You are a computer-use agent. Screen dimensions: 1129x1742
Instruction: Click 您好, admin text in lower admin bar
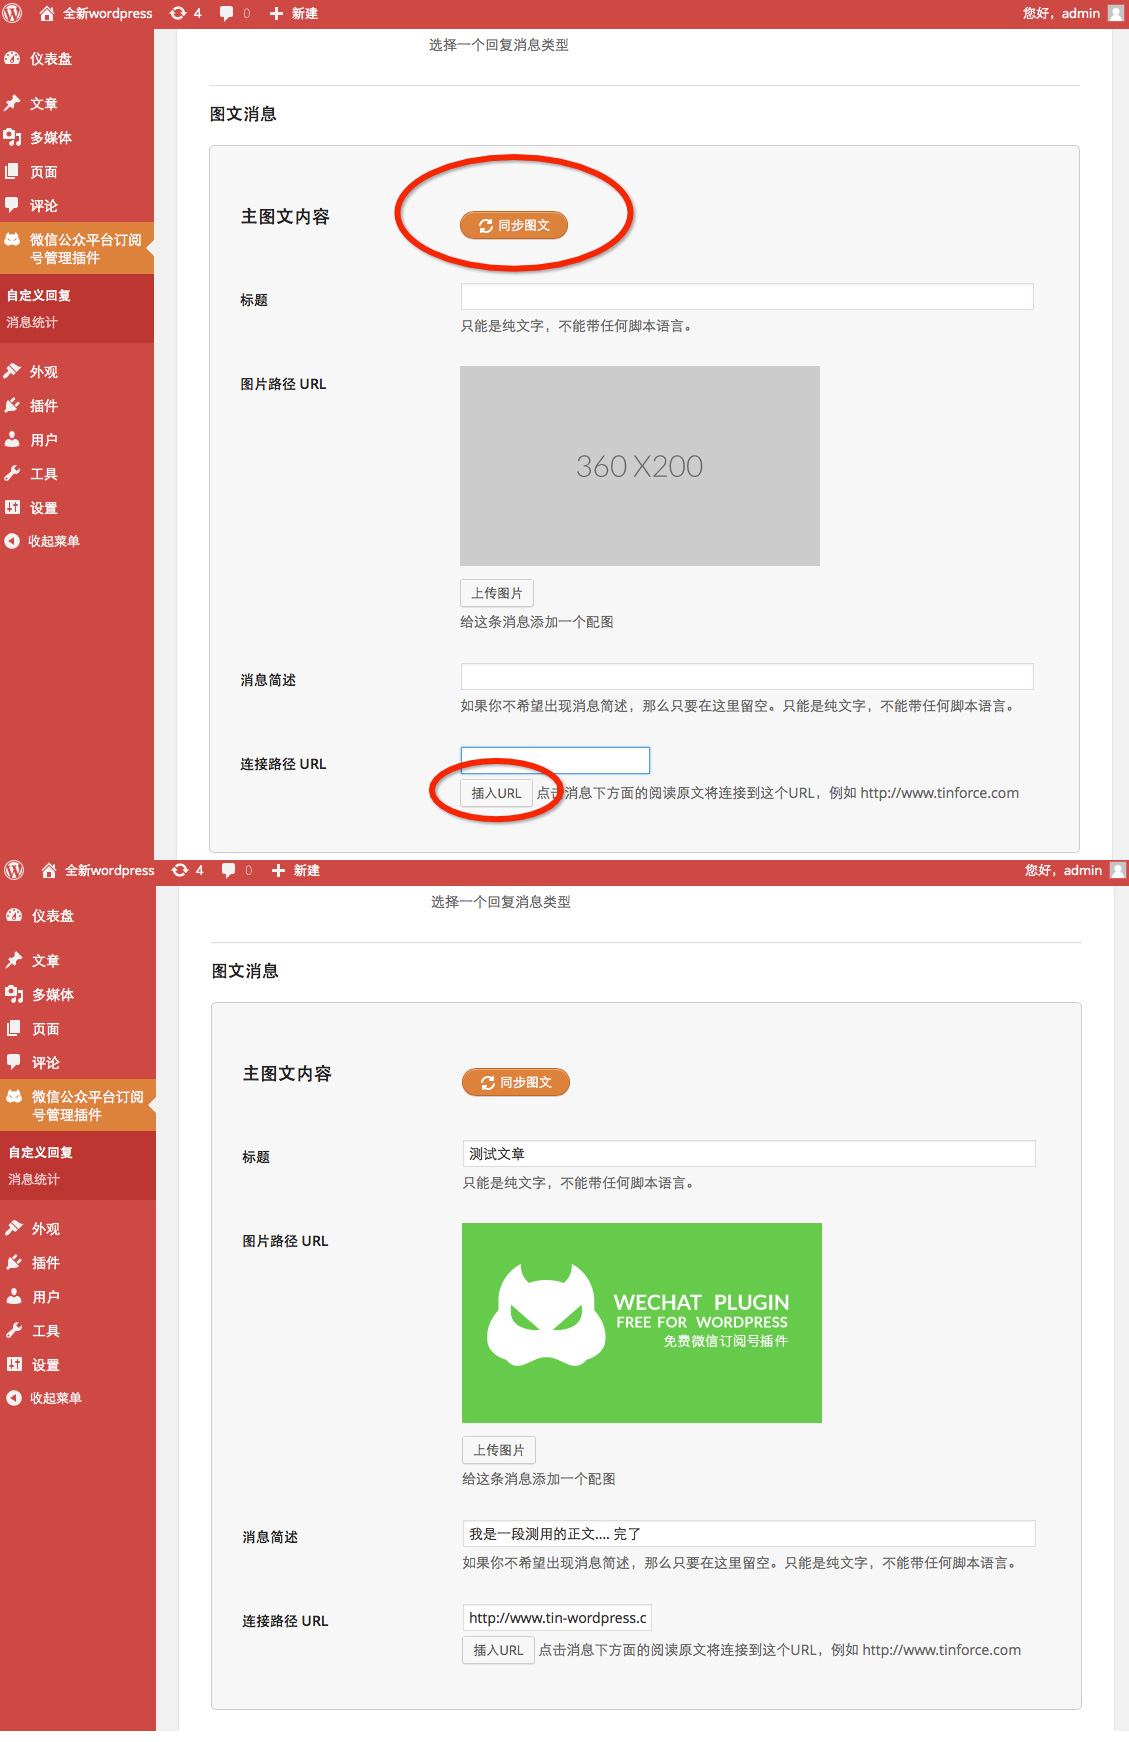[1063, 870]
